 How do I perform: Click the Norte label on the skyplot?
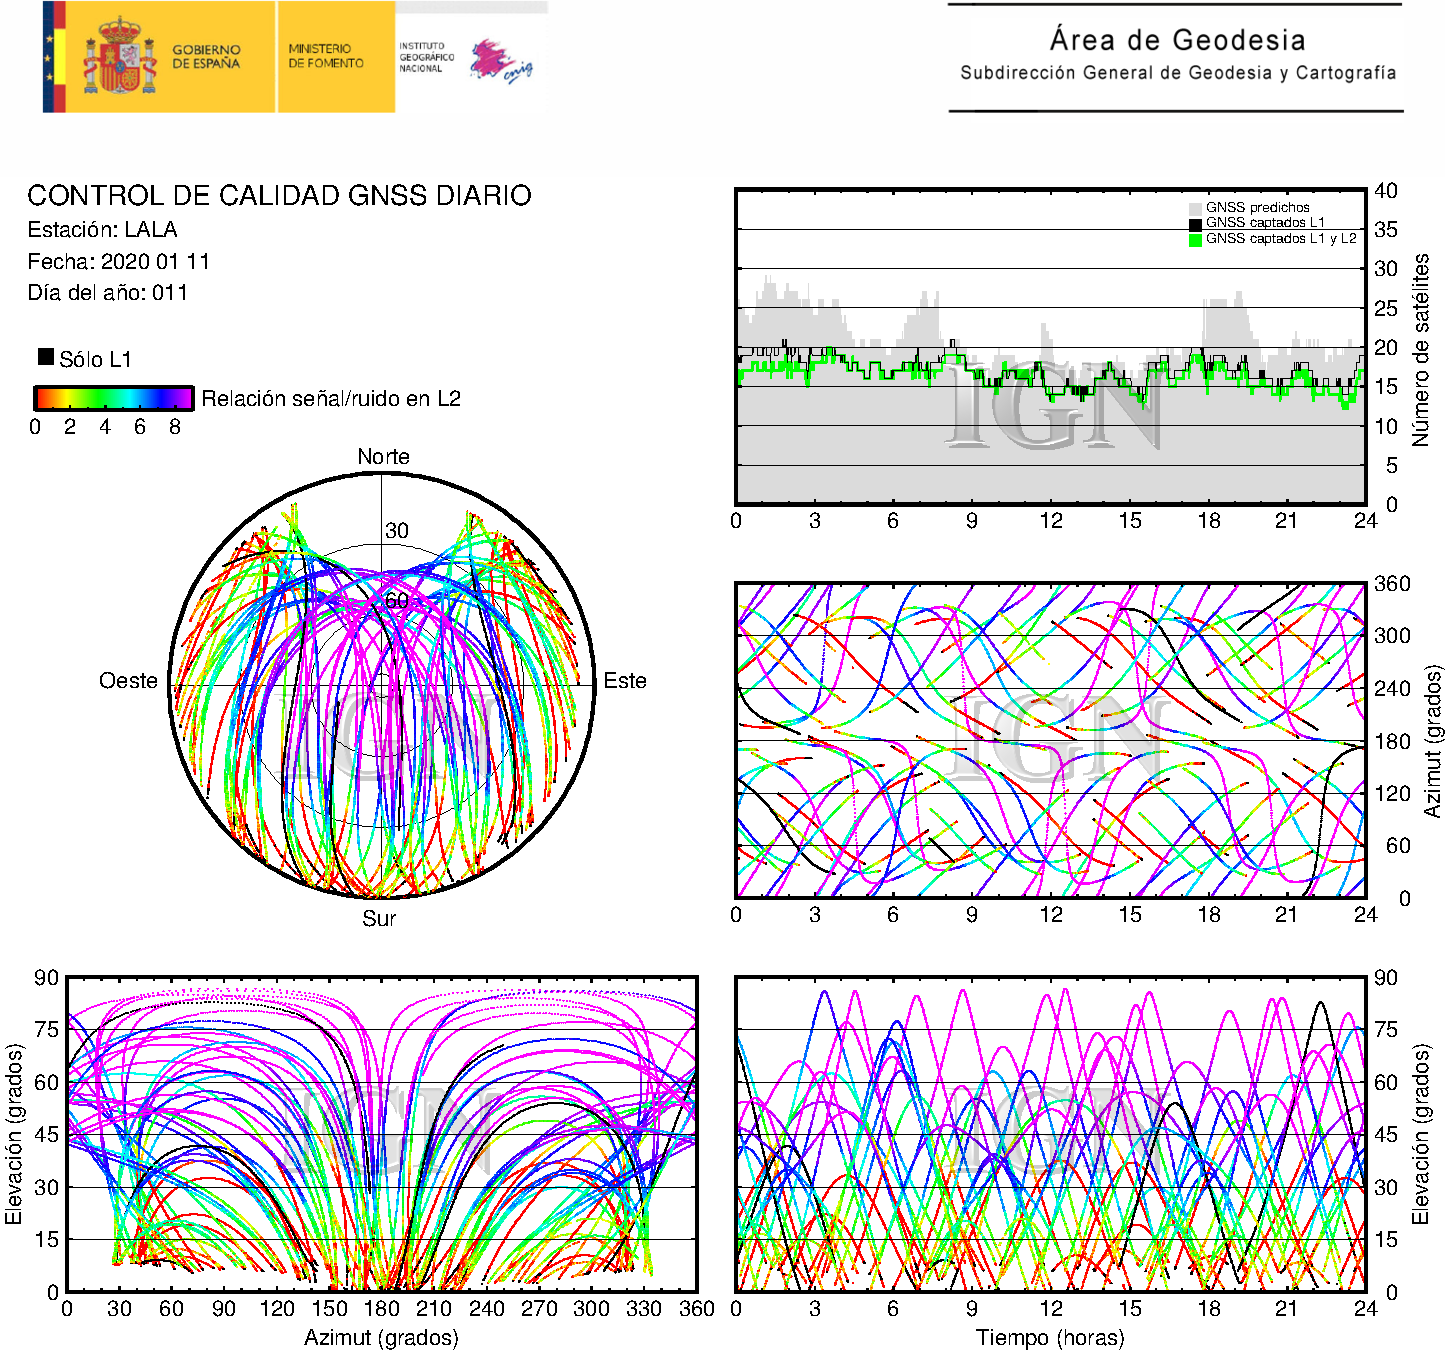click(x=383, y=457)
